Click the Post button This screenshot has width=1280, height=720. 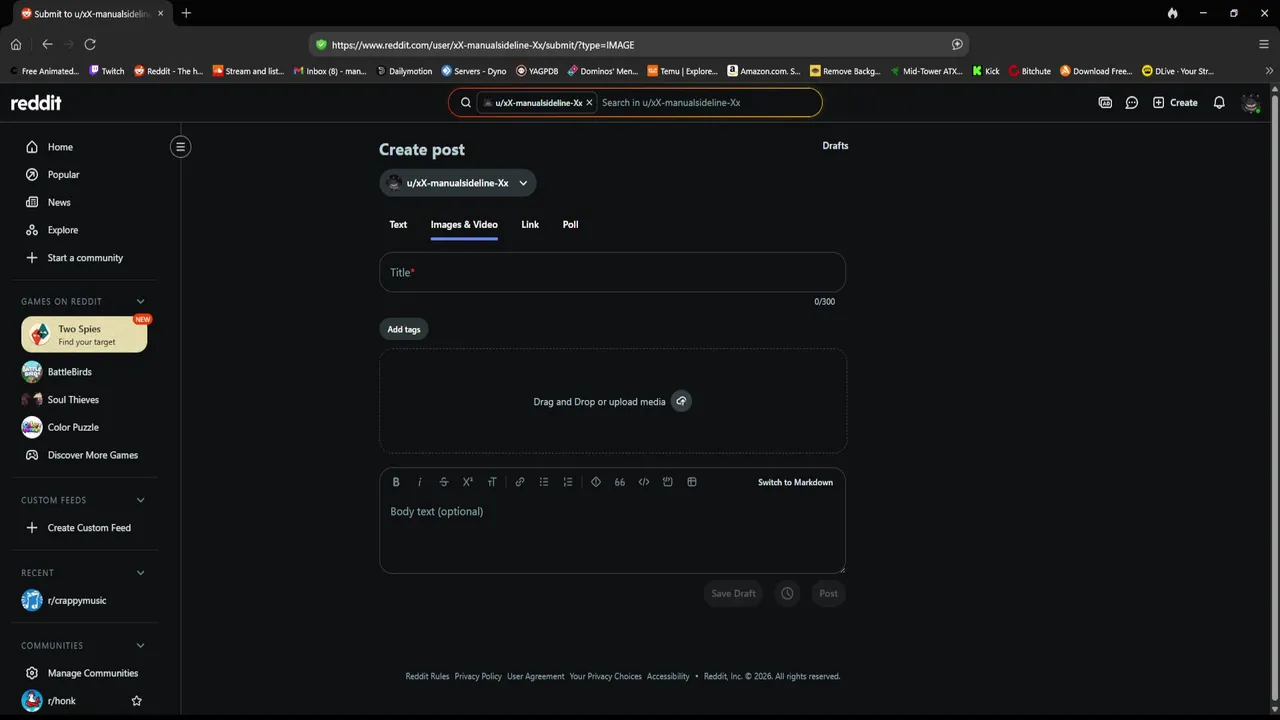[829, 593]
